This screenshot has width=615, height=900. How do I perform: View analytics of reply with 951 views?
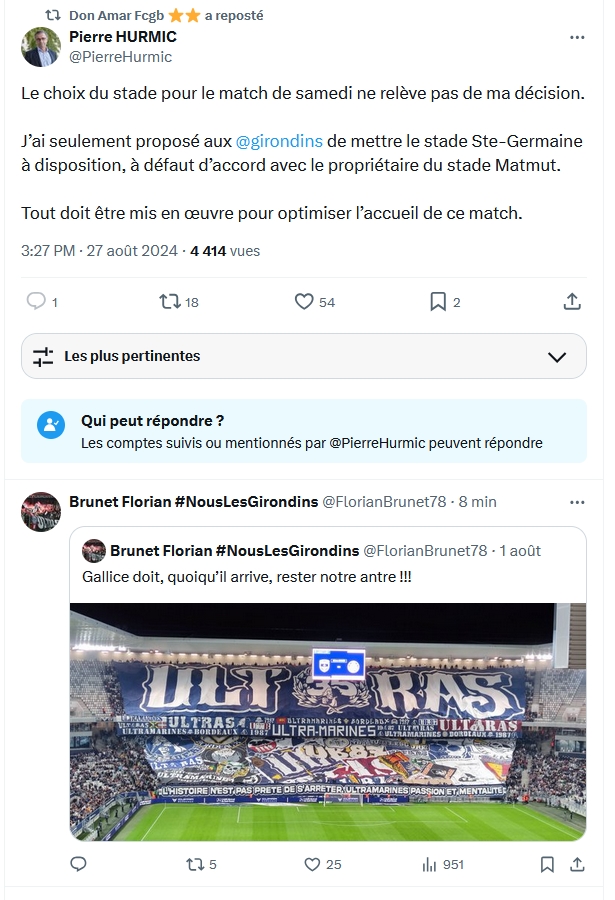pyautogui.click(x=431, y=864)
